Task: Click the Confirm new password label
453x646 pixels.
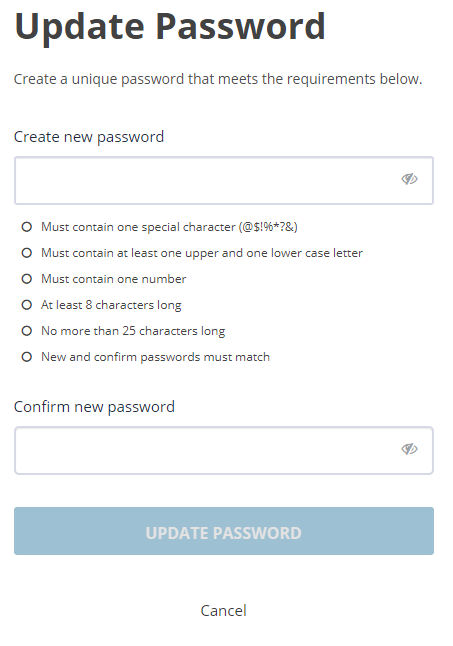Action: pyautogui.click(x=94, y=407)
